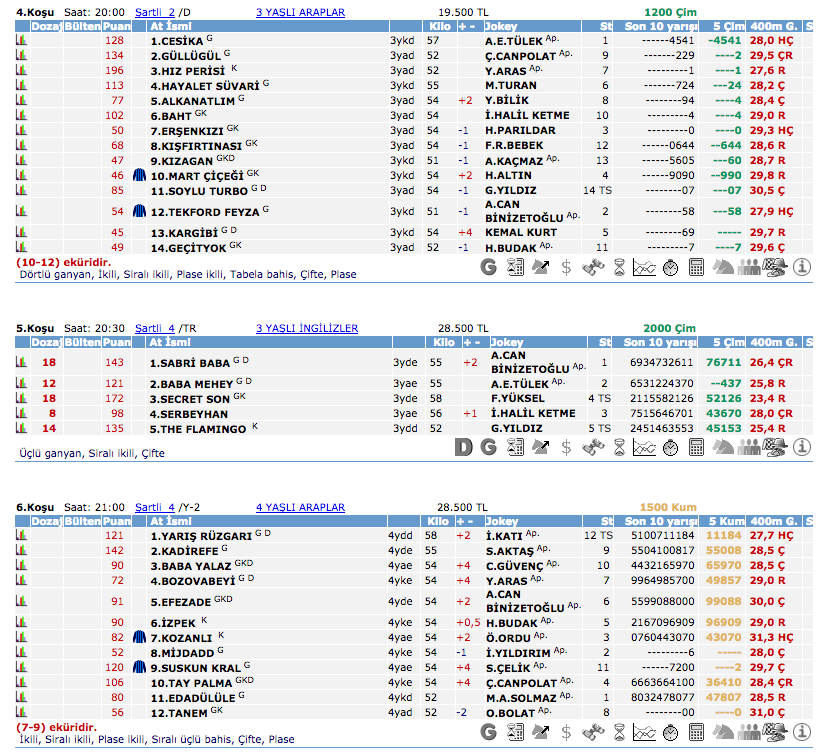Screen dimensions: 831x755
Task: Open the 3 YAŞLI İNGİLİZLER link
Action: click(306, 328)
